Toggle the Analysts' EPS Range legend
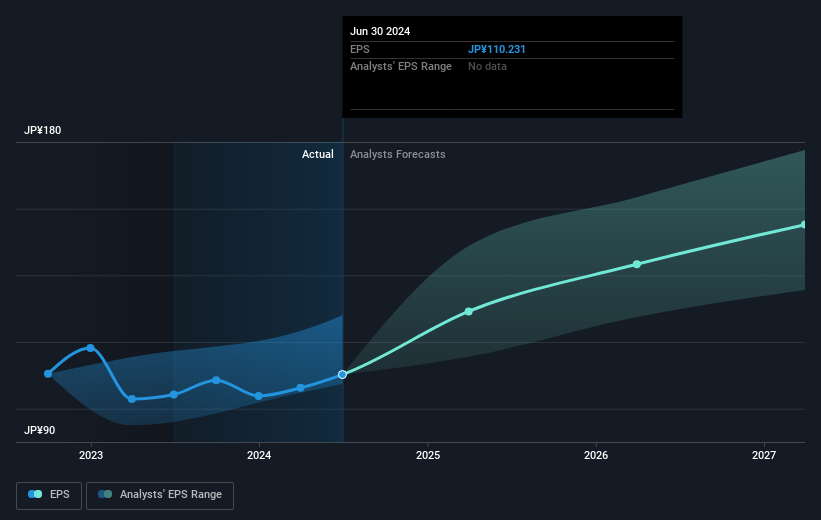 [160, 495]
